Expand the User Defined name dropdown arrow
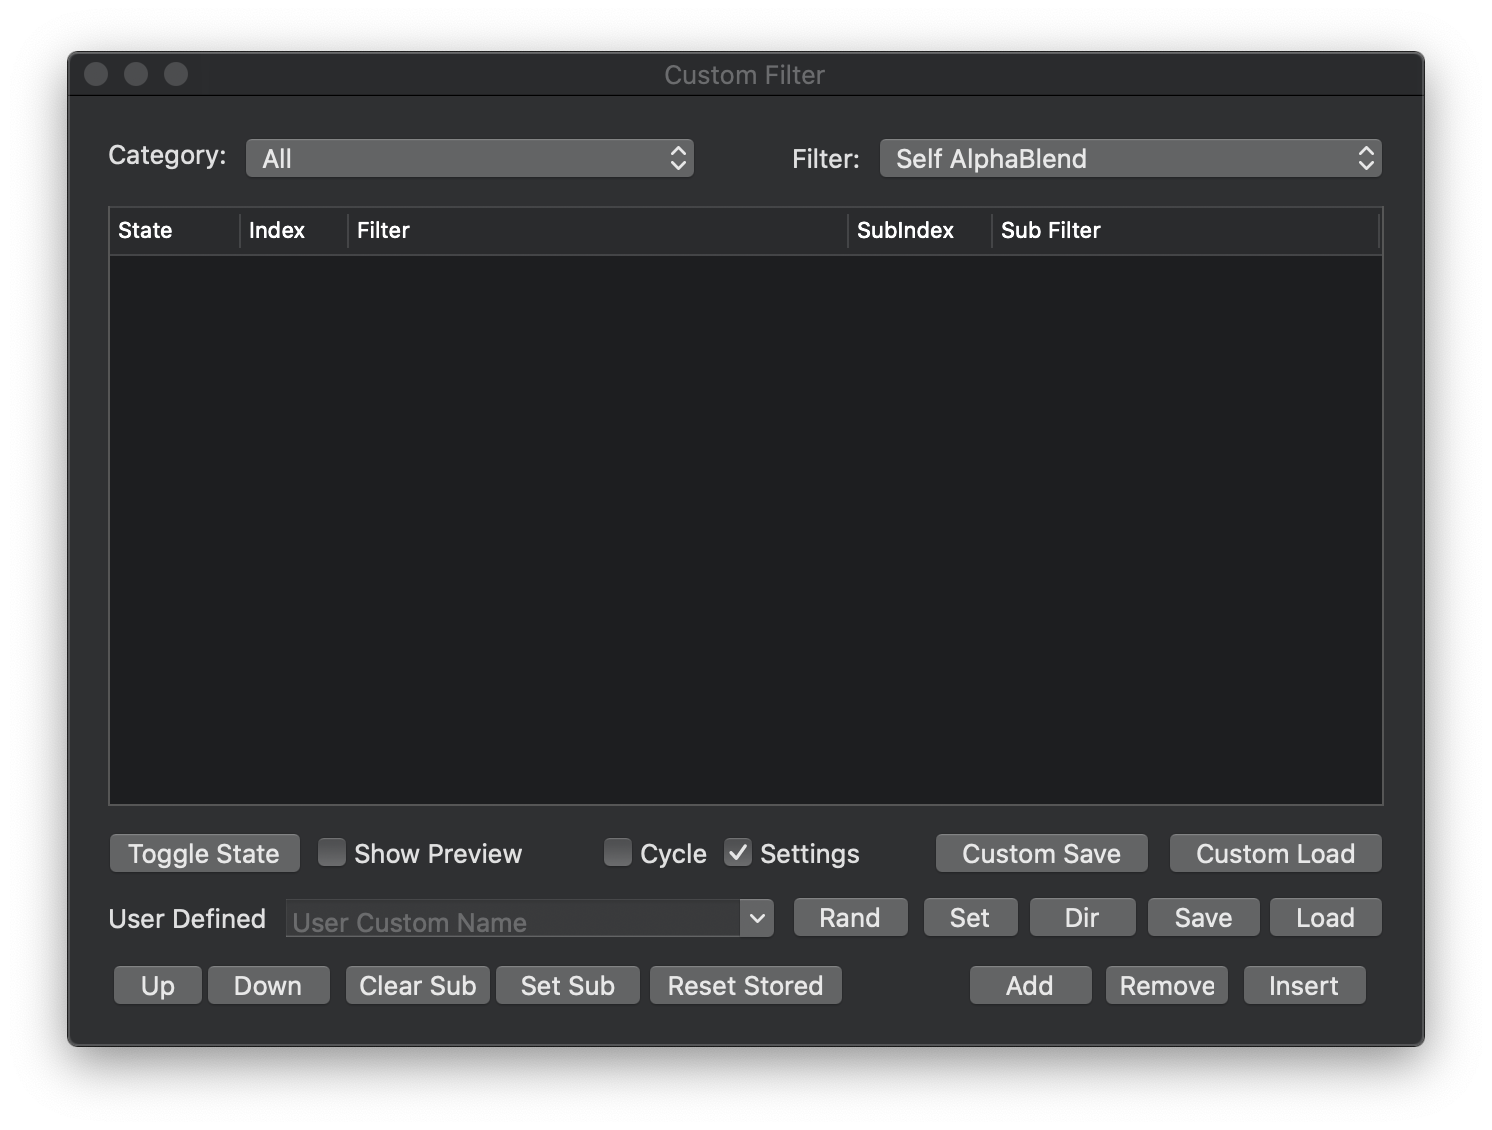 [757, 918]
